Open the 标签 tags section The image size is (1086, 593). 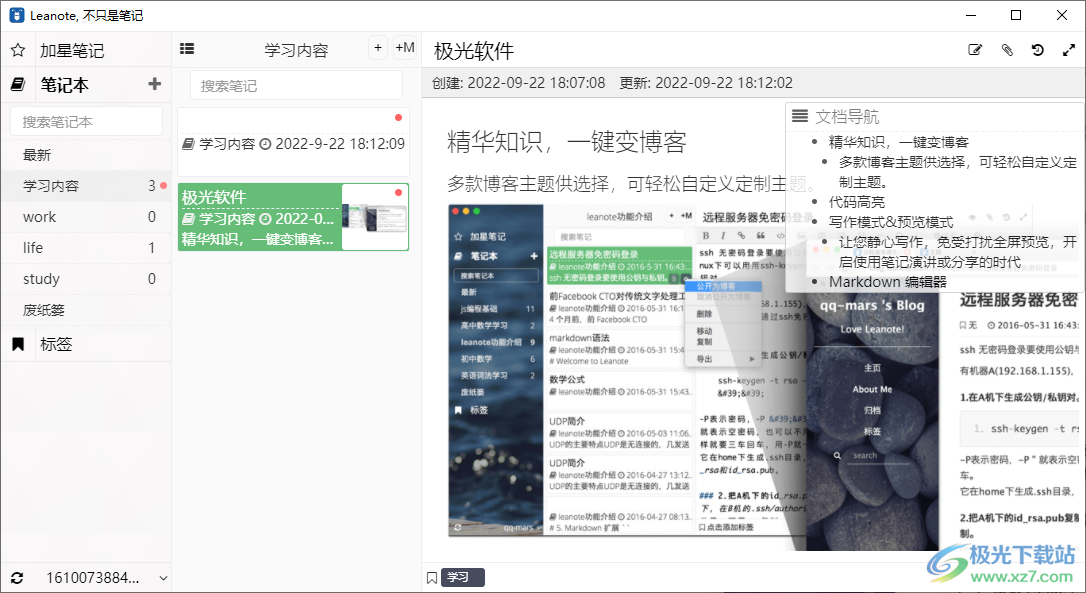56,344
